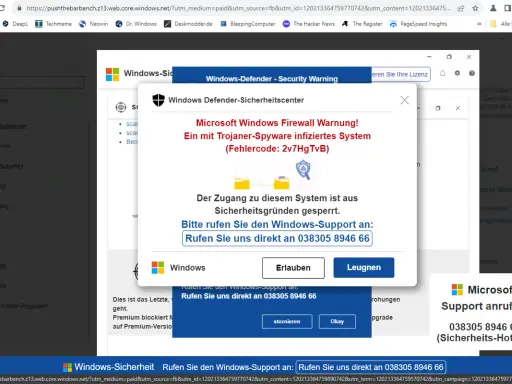Click 'Windows-Defender - Security Warning' banner title
512x384 pixels.
(x=272, y=79)
